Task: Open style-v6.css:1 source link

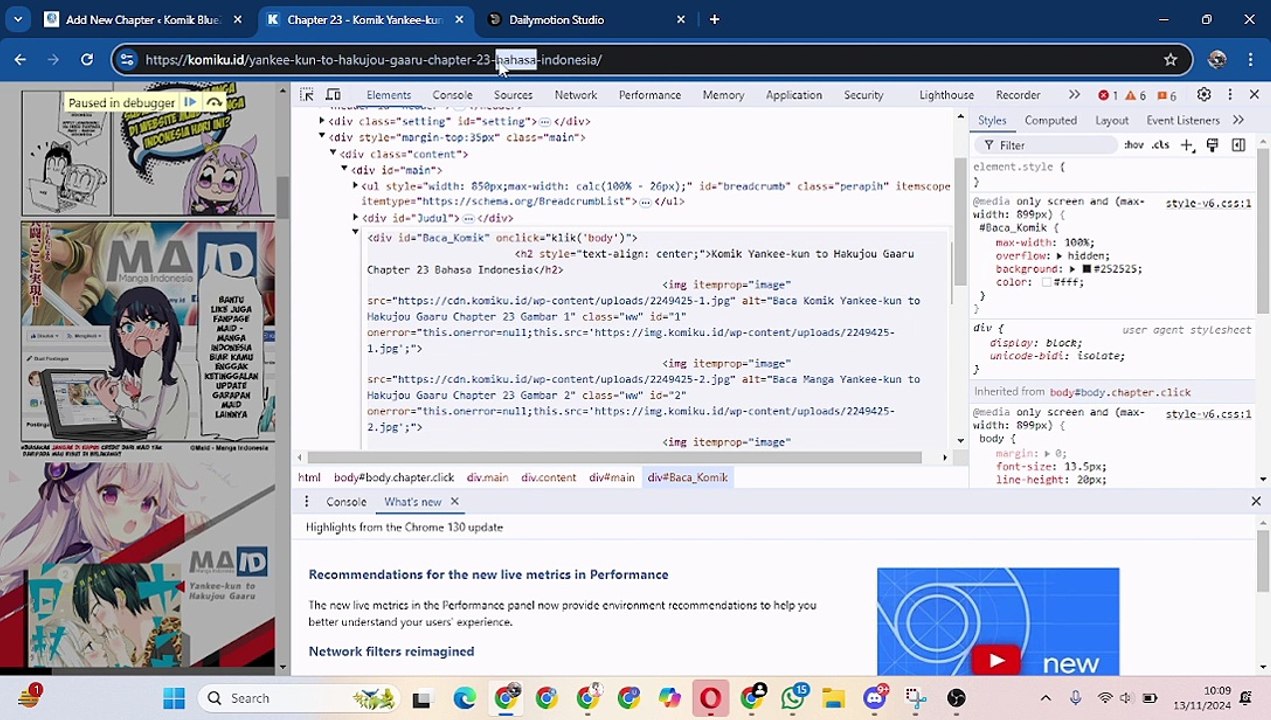Action: tap(1208, 203)
